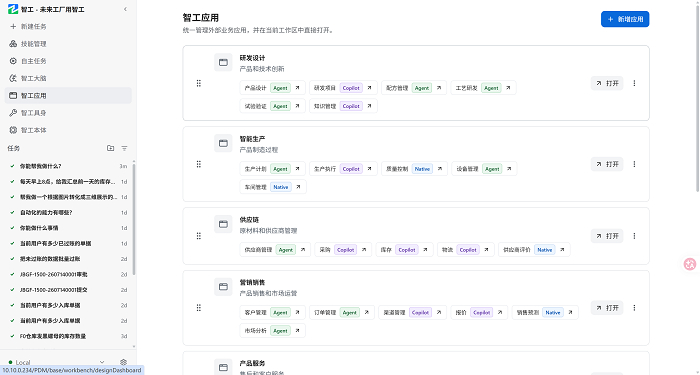This screenshot has width=700, height=375.
Task: Collapse the sidebar with the top chevron
Action: (125, 9)
